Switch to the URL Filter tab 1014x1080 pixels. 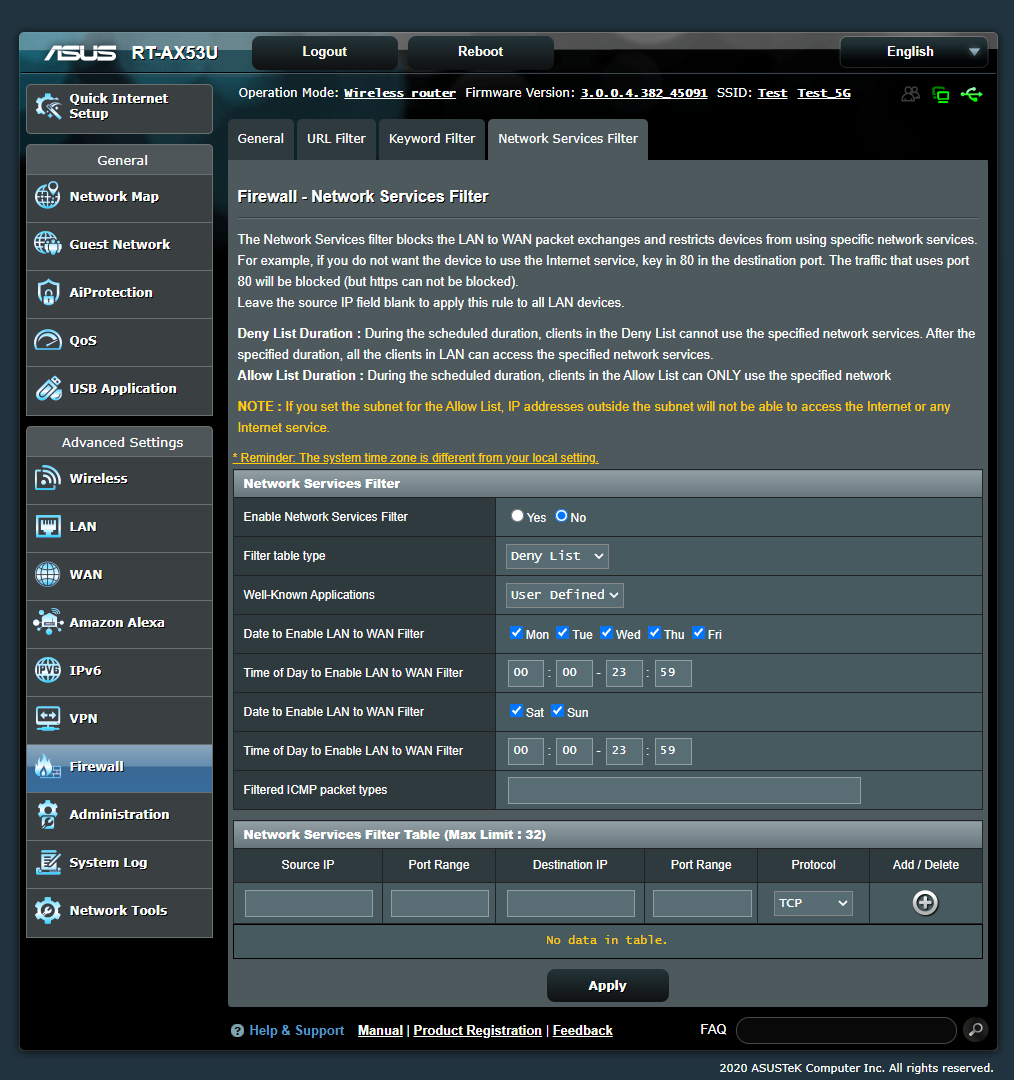[336, 139]
